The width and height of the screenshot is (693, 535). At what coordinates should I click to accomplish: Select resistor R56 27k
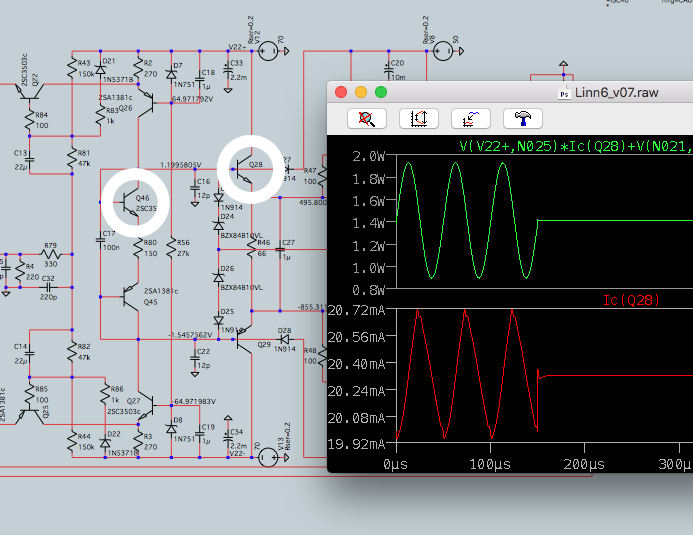pos(171,248)
